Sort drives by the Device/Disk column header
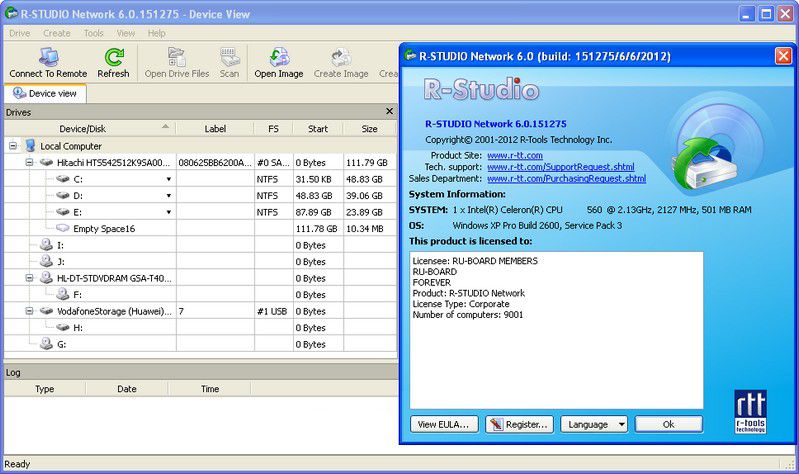 pos(90,129)
